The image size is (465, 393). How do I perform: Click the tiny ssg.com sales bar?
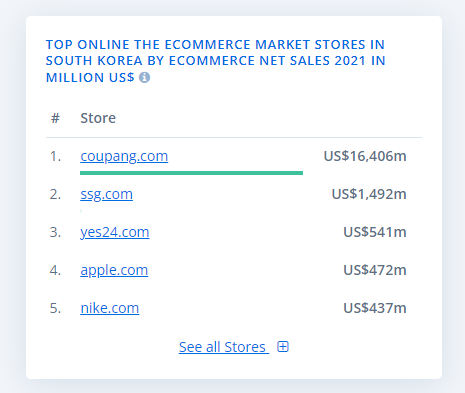coord(81,211)
